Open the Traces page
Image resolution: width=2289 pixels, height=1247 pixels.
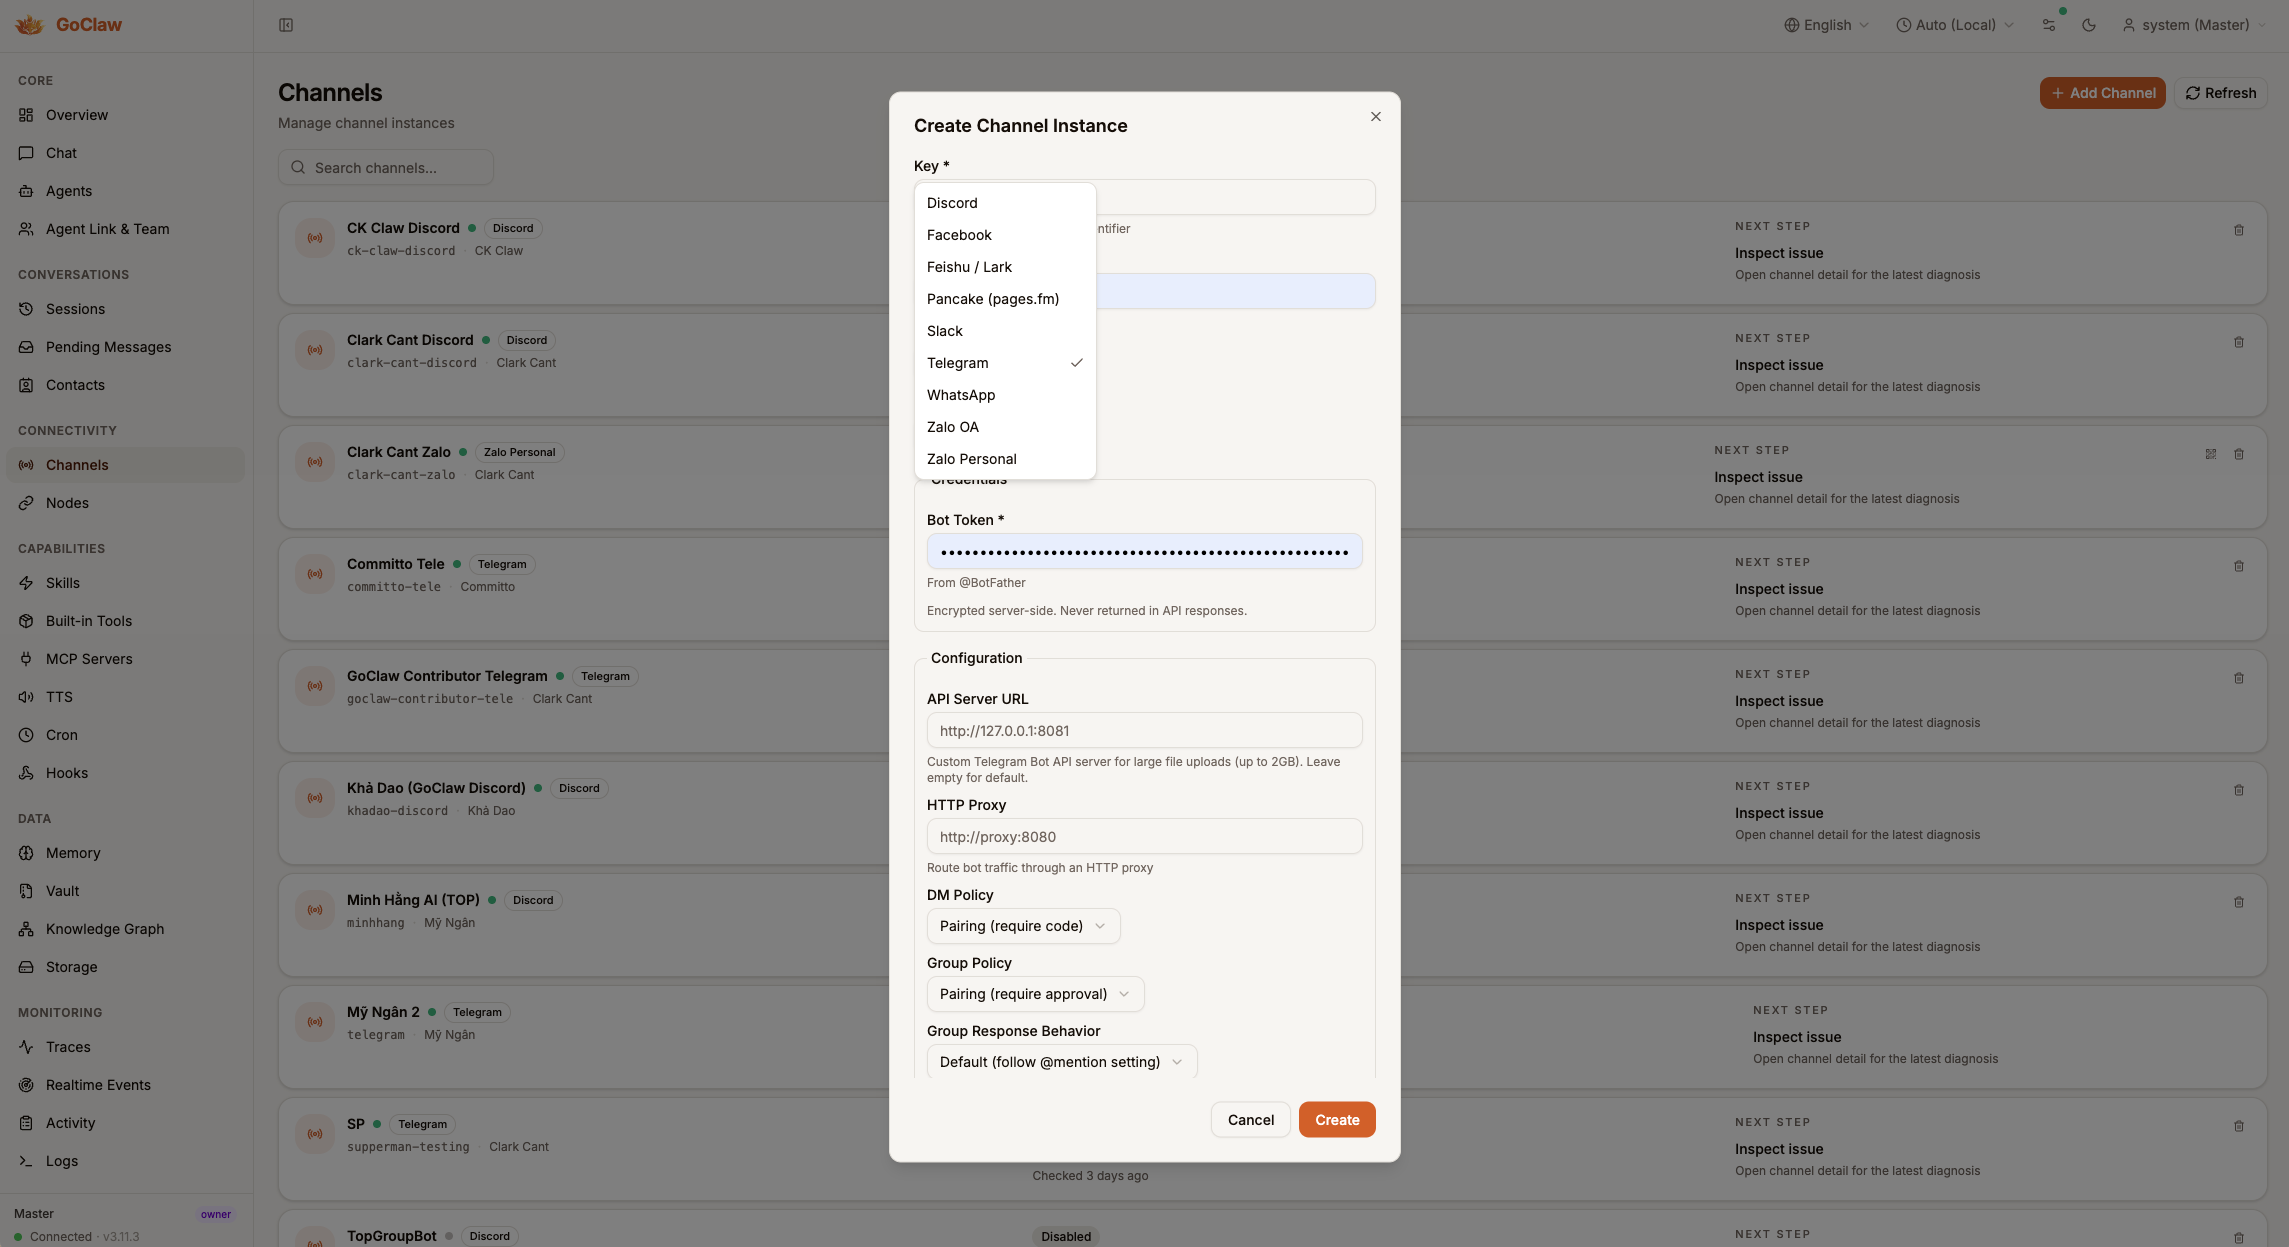point(126,1047)
